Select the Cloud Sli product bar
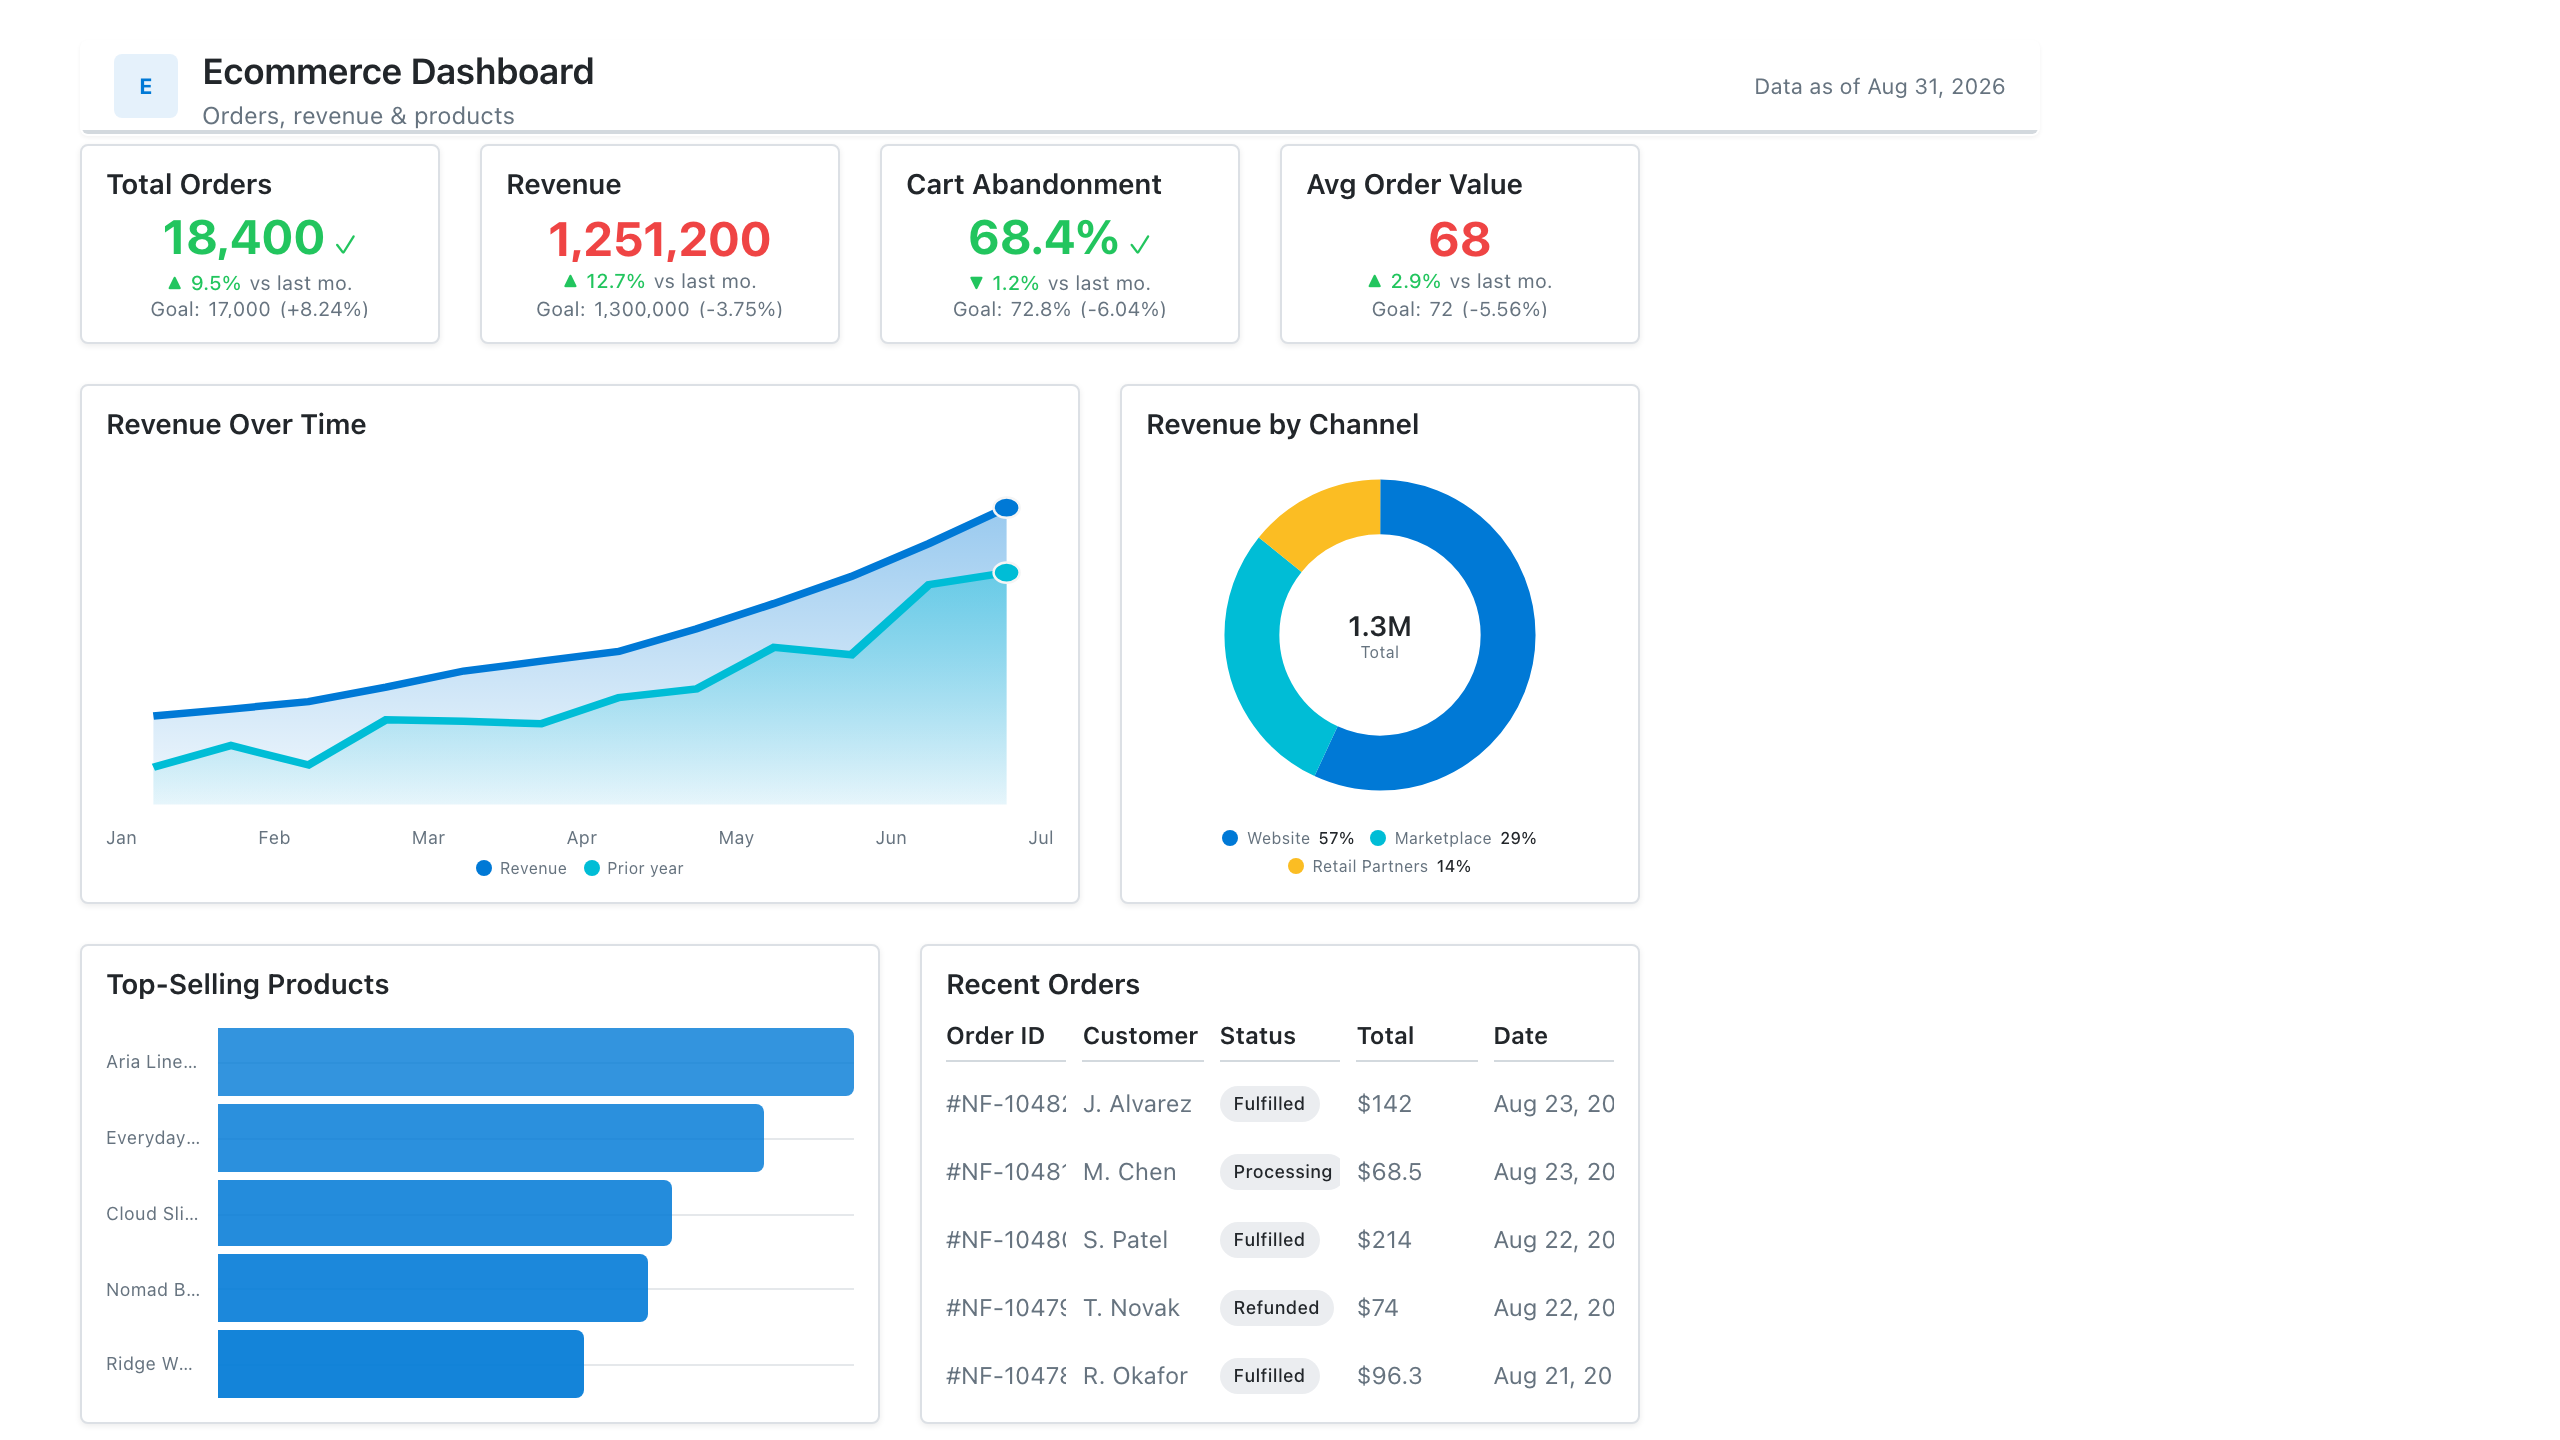Screen dimensions: 2560x1440 pos(444,1213)
